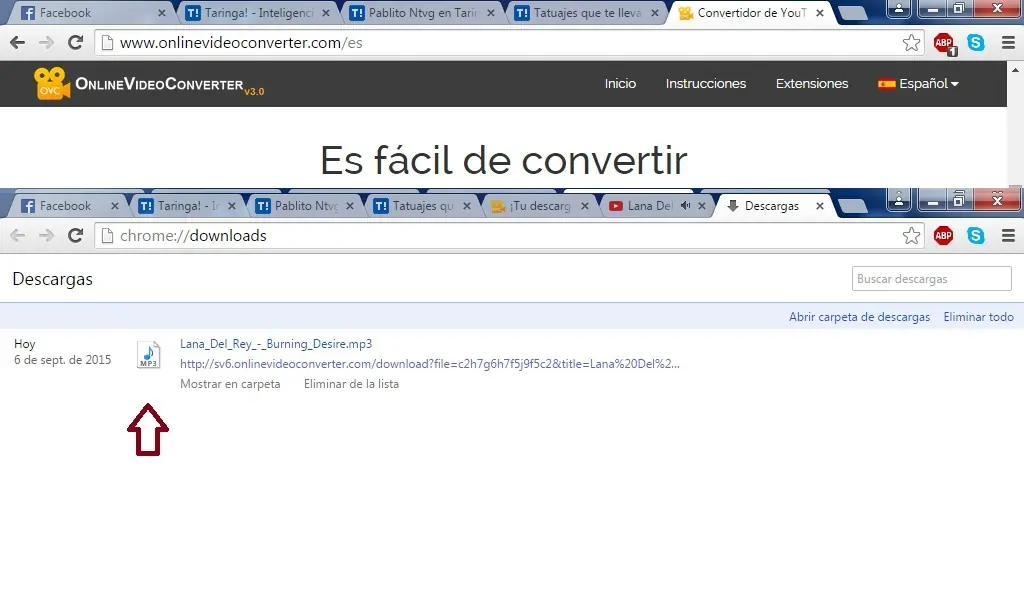Viewport: 1024px width, 600px height.
Task: Click the Buscar descargas search field
Action: click(931, 279)
